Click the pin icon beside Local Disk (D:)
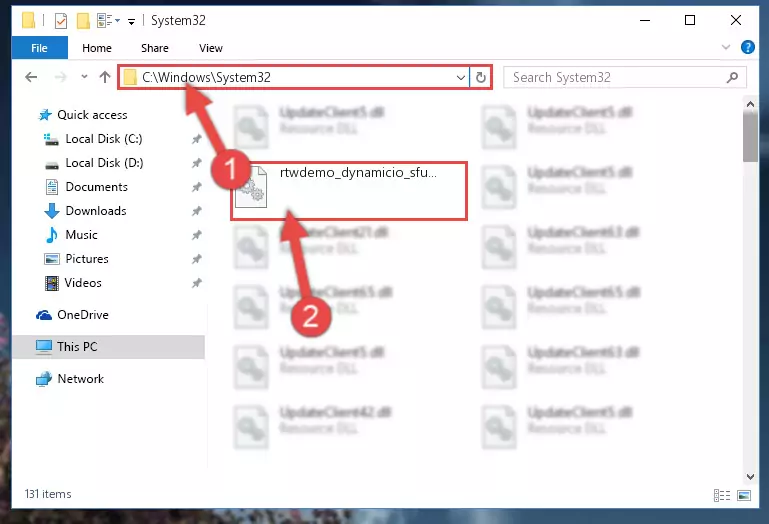Image resolution: width=769 pixels, height=524 pixels. [197, 163]
